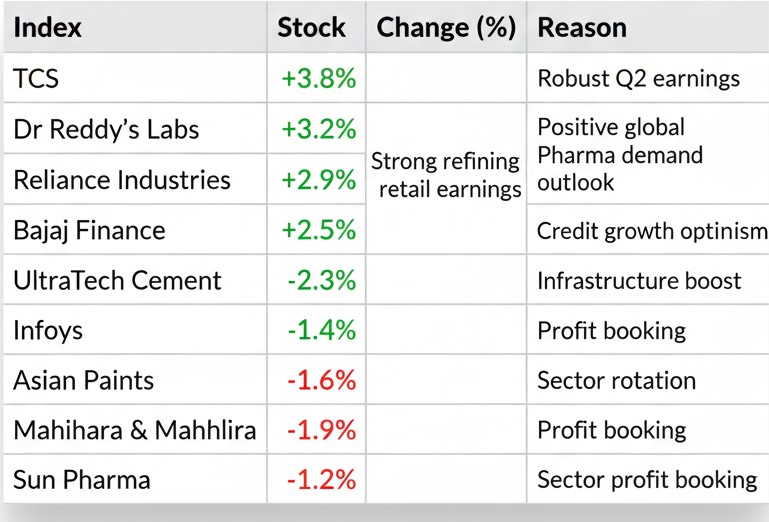Click the Robust Q2 earnings cell
This screenshot has width=769, height=522.
636,78
